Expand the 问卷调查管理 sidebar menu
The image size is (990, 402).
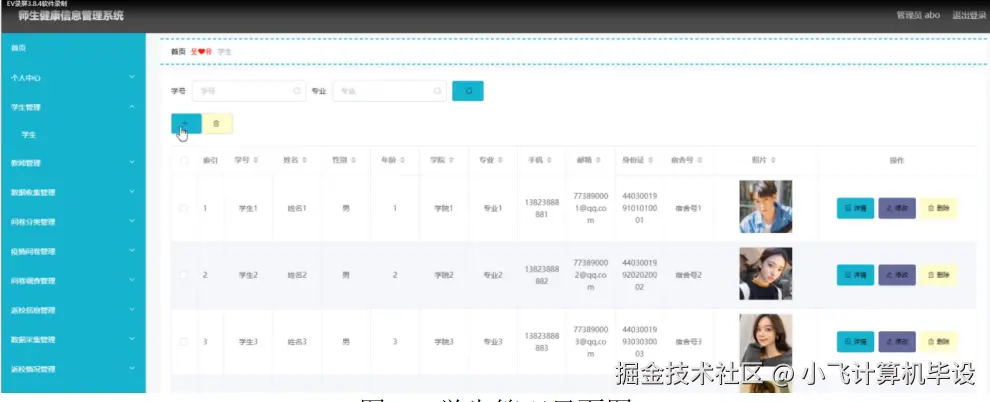(73, 280)
